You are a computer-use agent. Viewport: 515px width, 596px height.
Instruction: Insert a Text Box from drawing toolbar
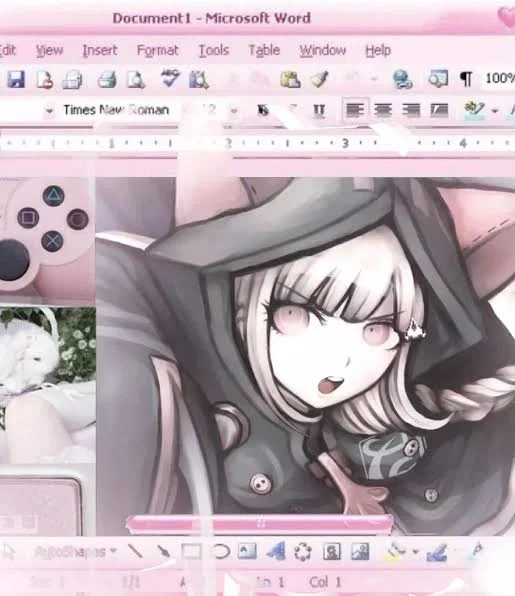[247, 551]
